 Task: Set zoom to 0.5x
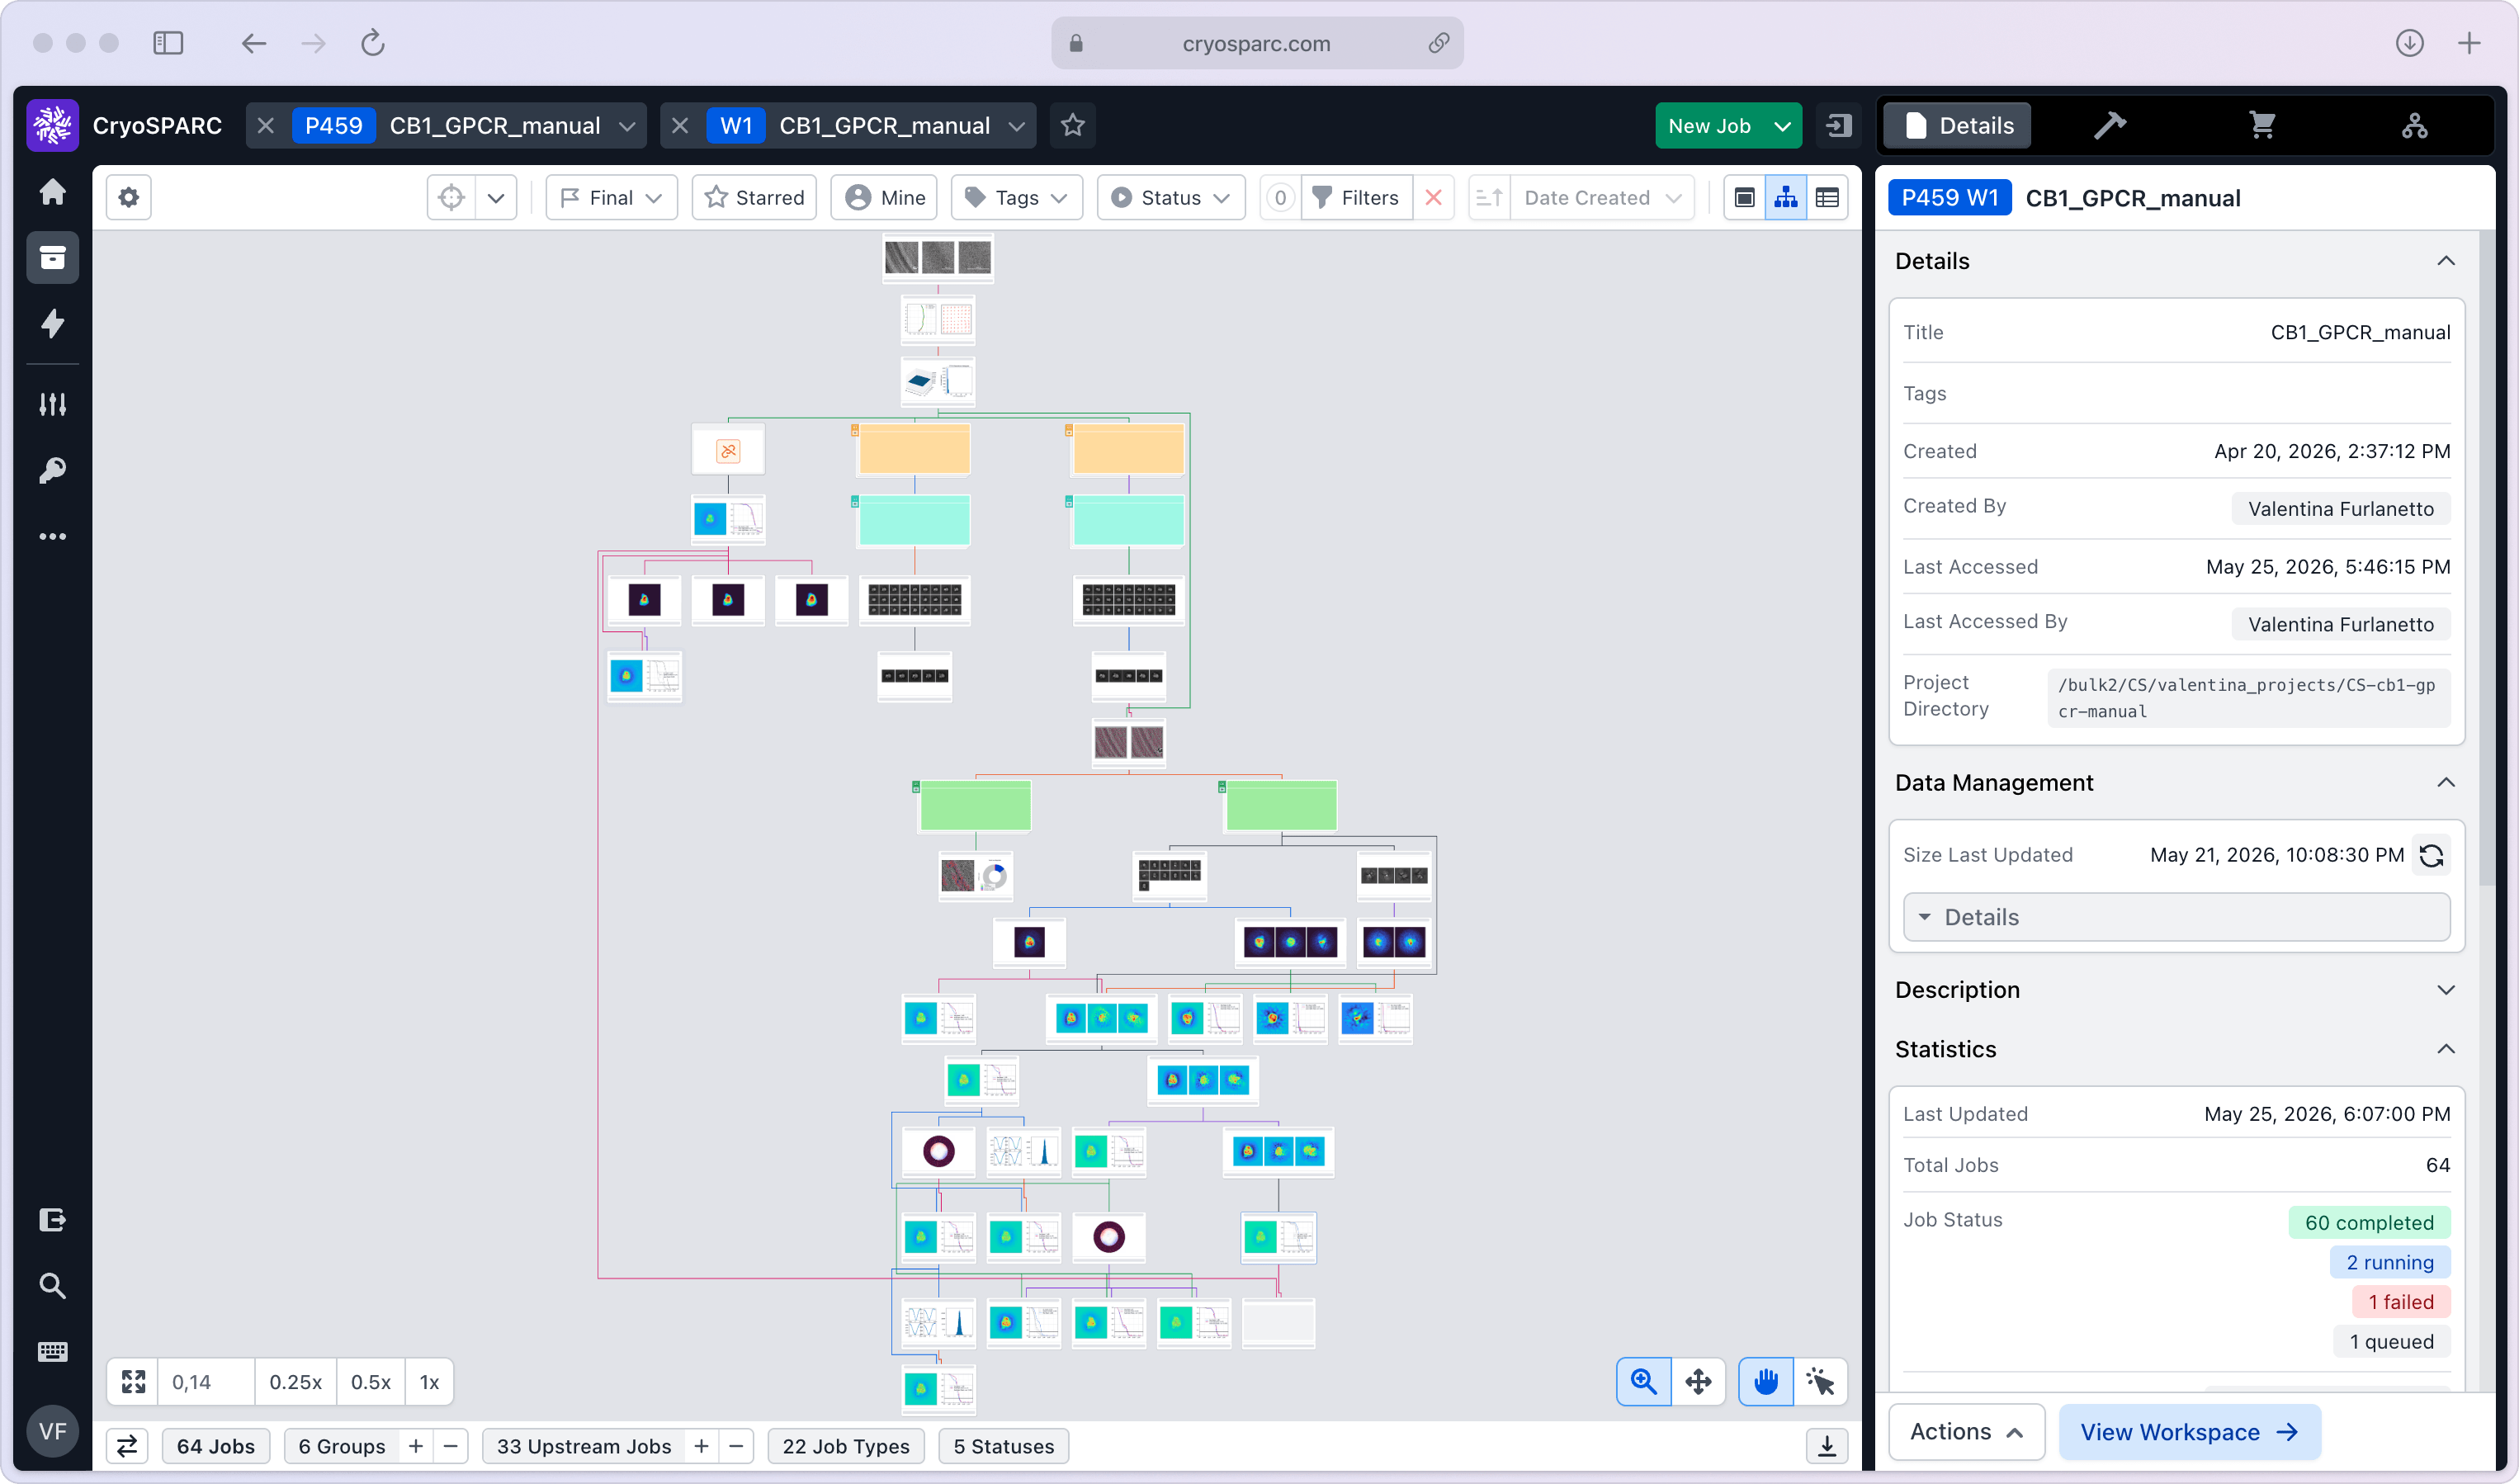pyautogui.click(x=370, y=1381)
